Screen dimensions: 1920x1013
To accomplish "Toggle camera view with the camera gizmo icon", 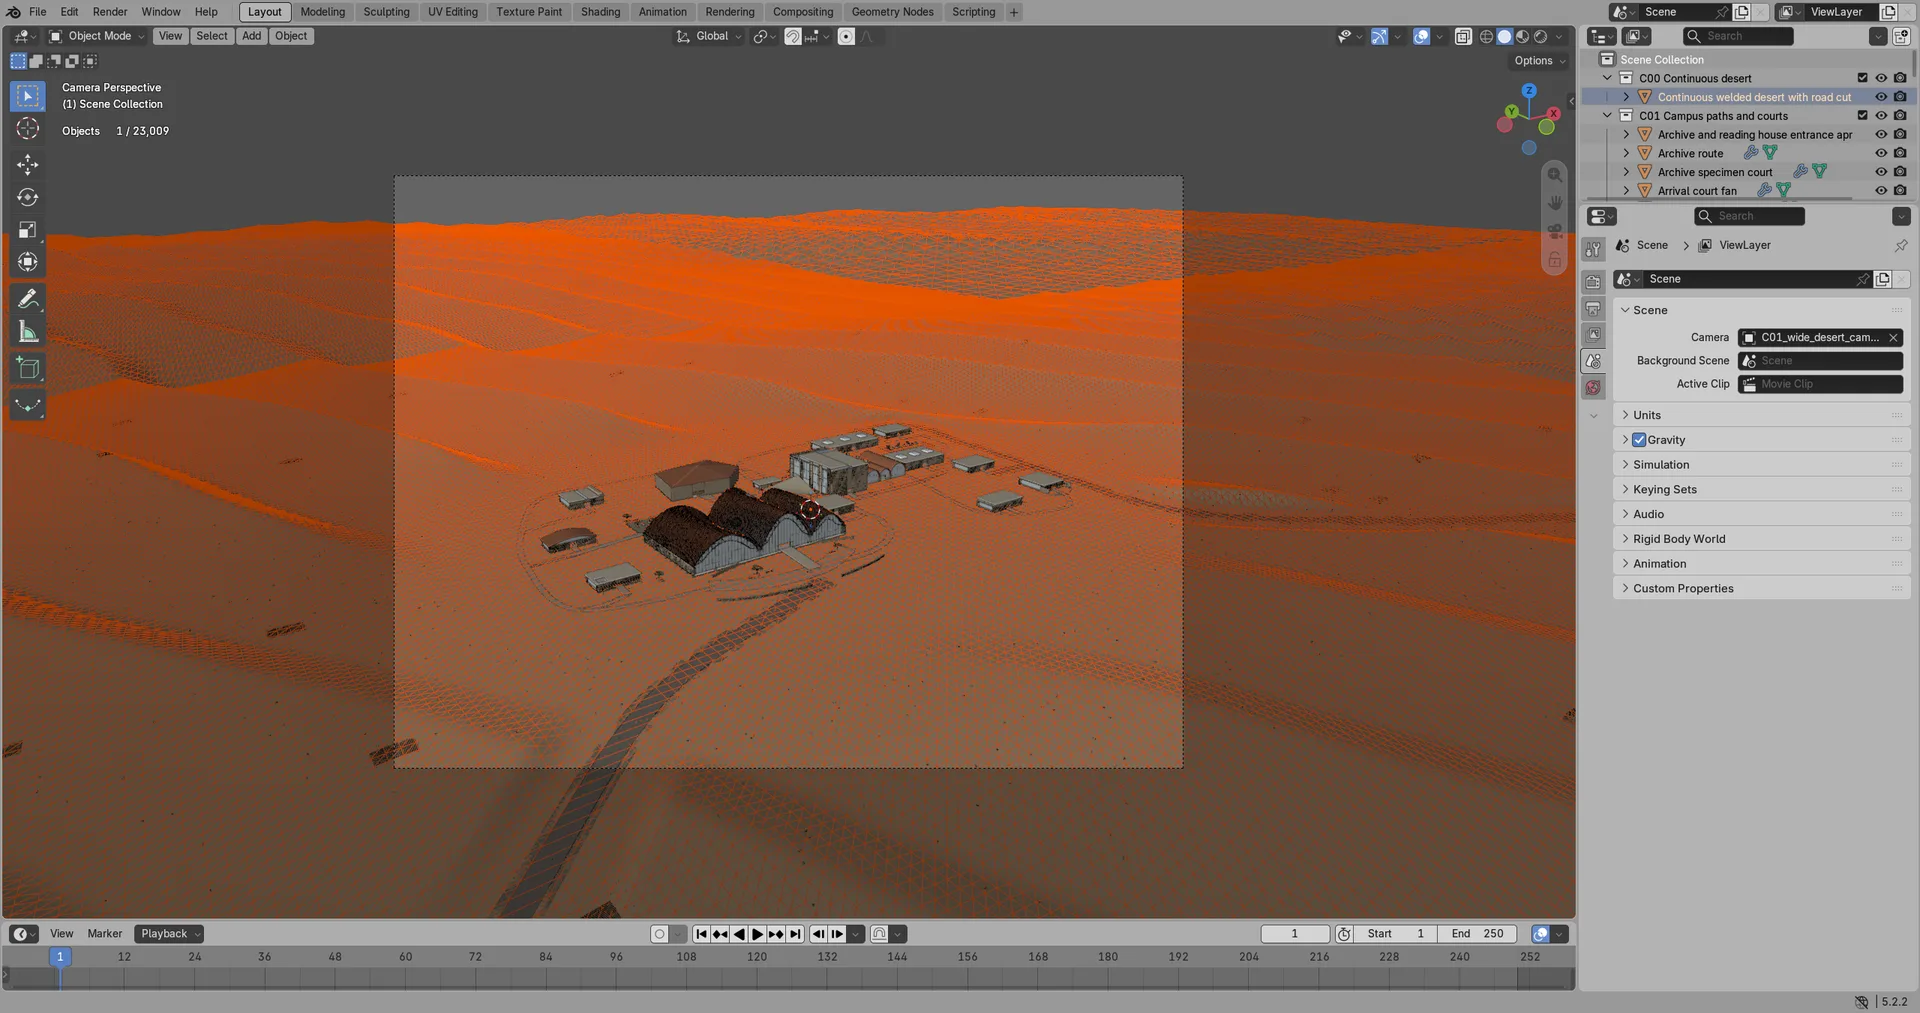I will [1555, 231].
